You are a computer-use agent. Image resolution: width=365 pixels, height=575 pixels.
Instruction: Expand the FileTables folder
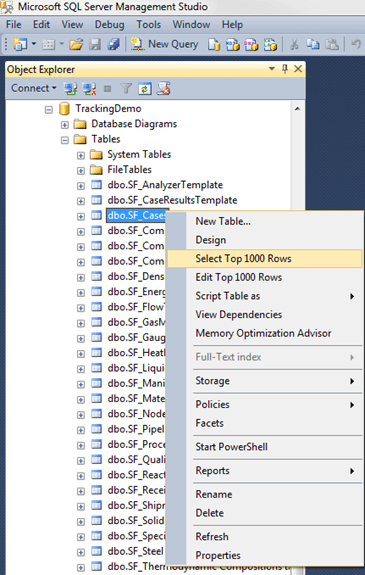80,171
